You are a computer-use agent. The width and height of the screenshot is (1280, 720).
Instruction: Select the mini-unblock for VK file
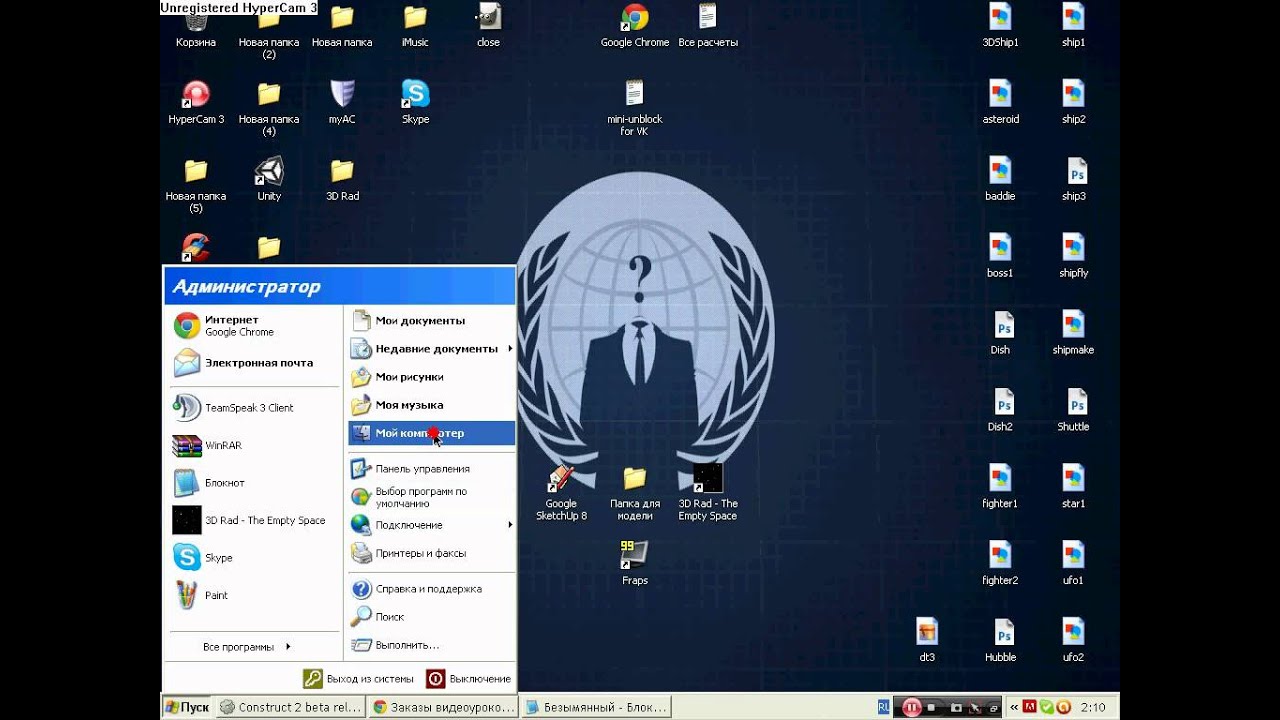635,108
